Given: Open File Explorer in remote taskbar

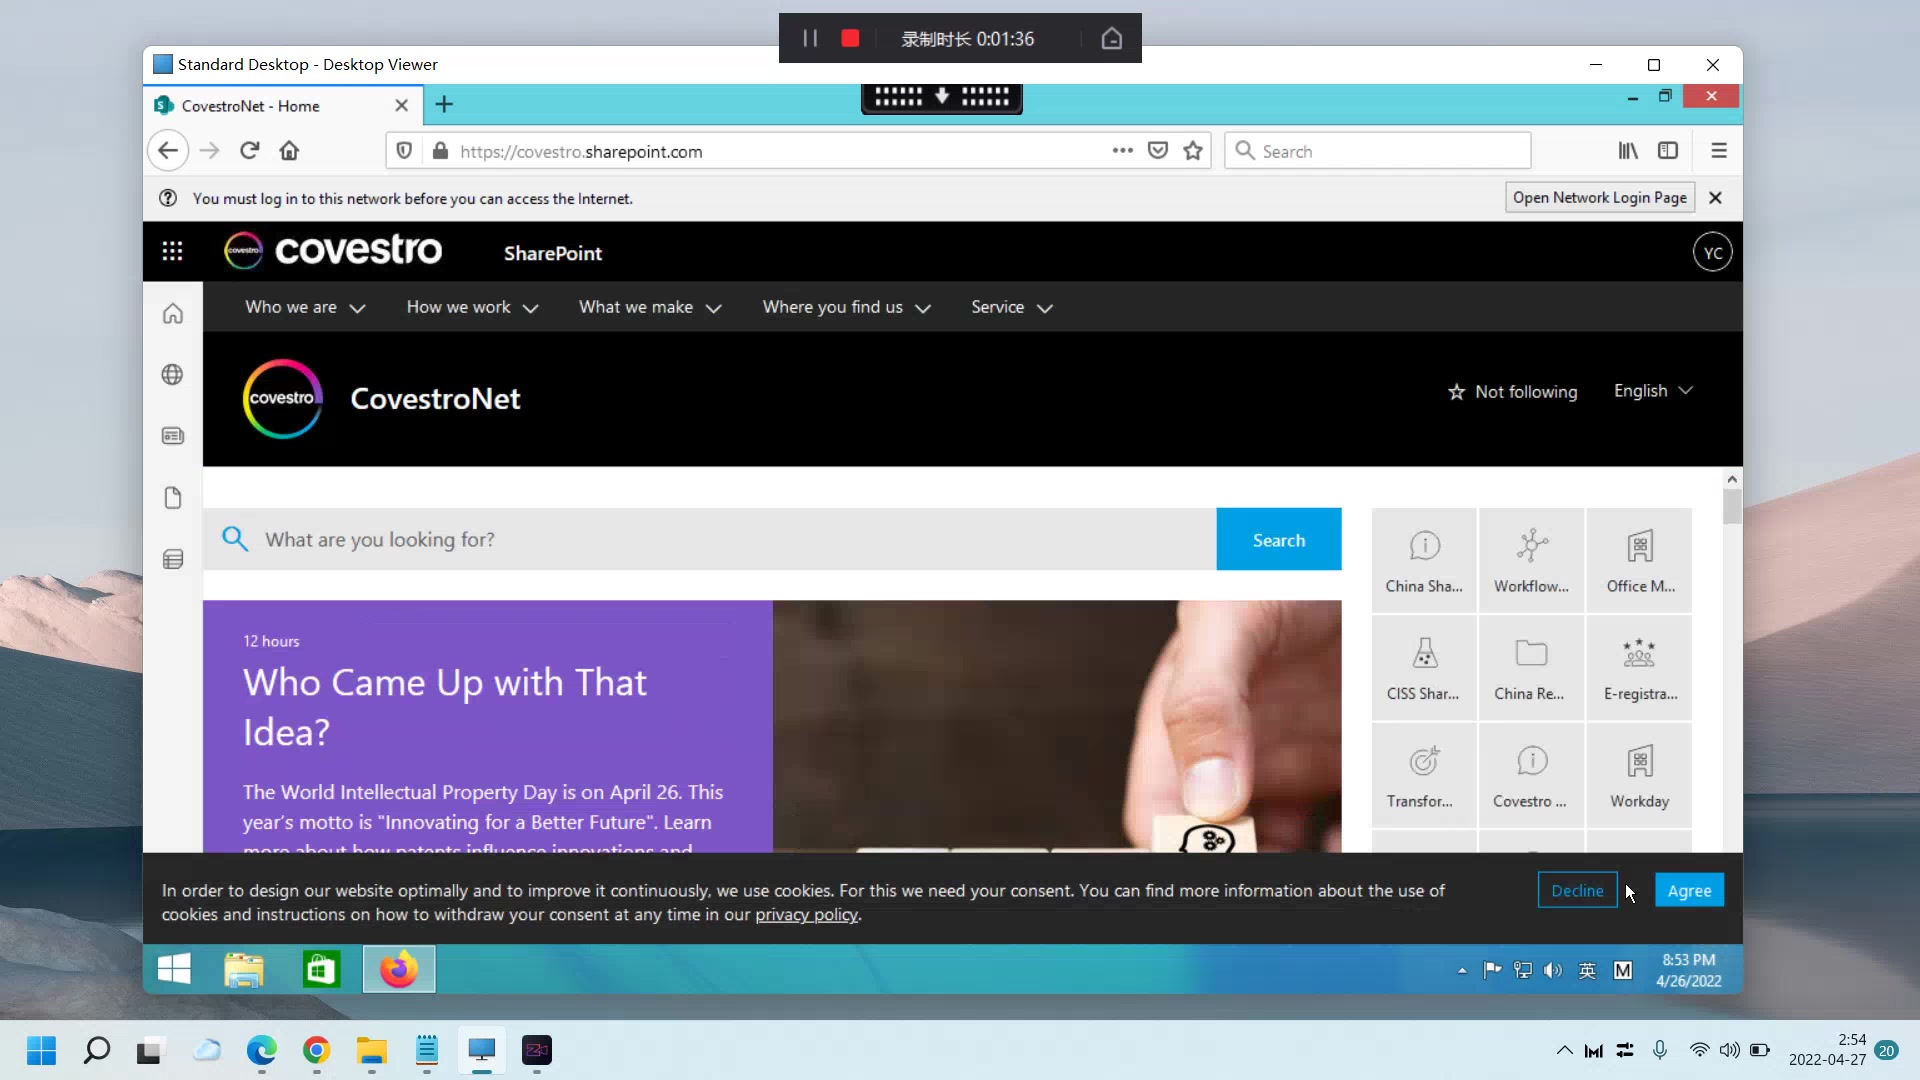Looking at the screenshot, I should (244, 969).
